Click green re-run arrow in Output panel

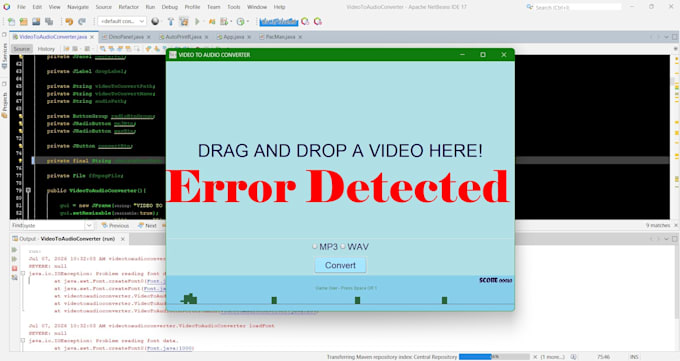14,250
